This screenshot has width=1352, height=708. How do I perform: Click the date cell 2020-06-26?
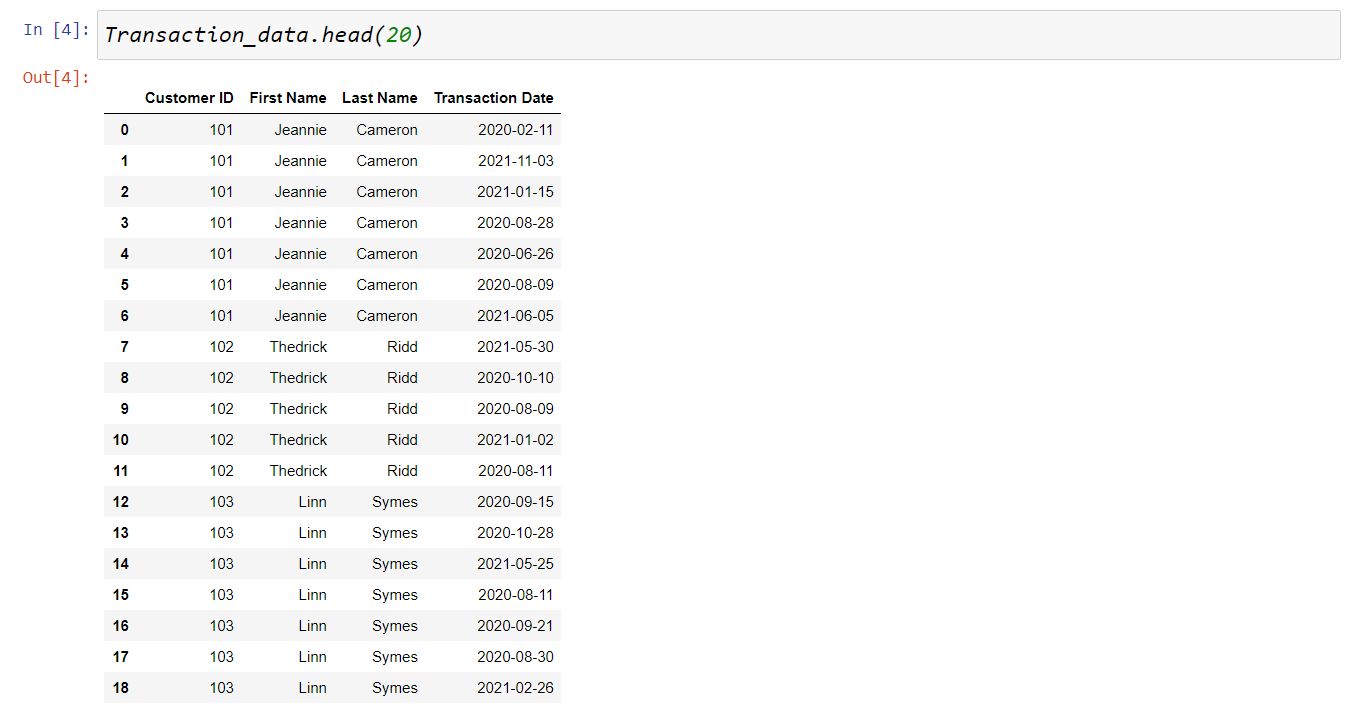coord(515,254)
